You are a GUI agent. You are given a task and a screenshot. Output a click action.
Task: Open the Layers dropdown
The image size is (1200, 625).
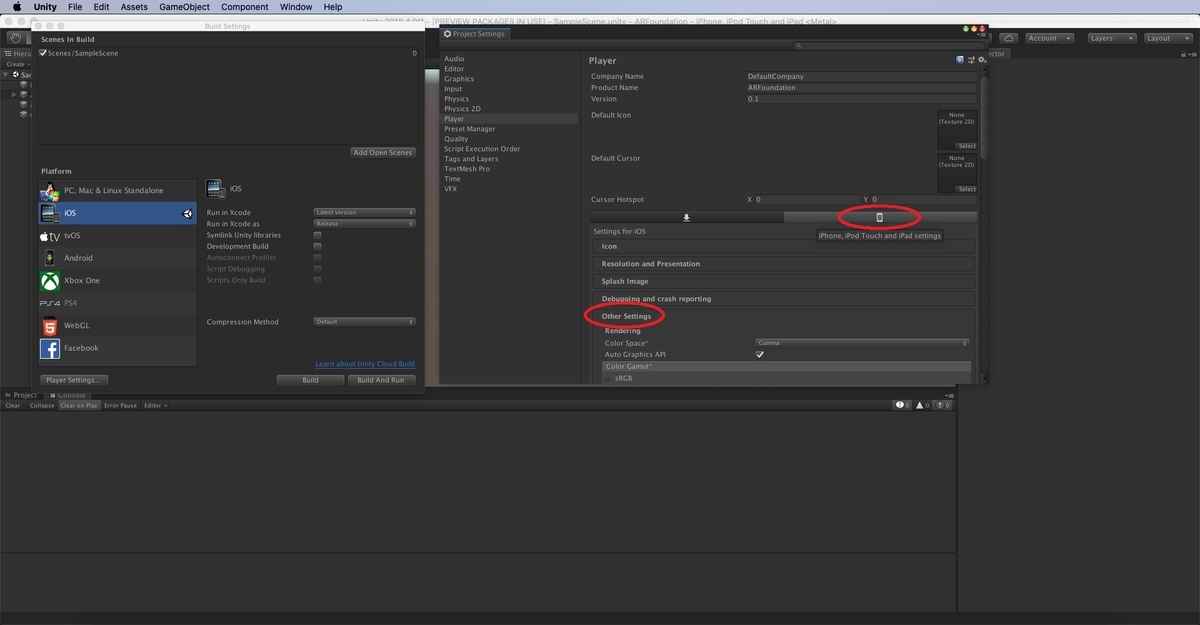tap(1111, 38)
